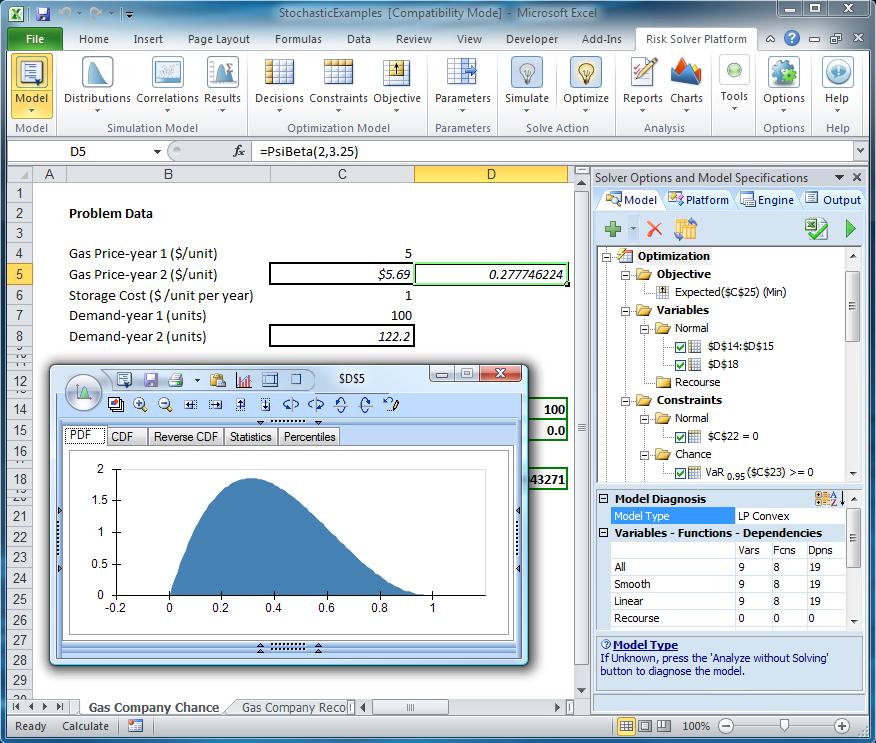Open the Constraints ribbon icon
The image size is (876, 743).
tap(338, 80)
